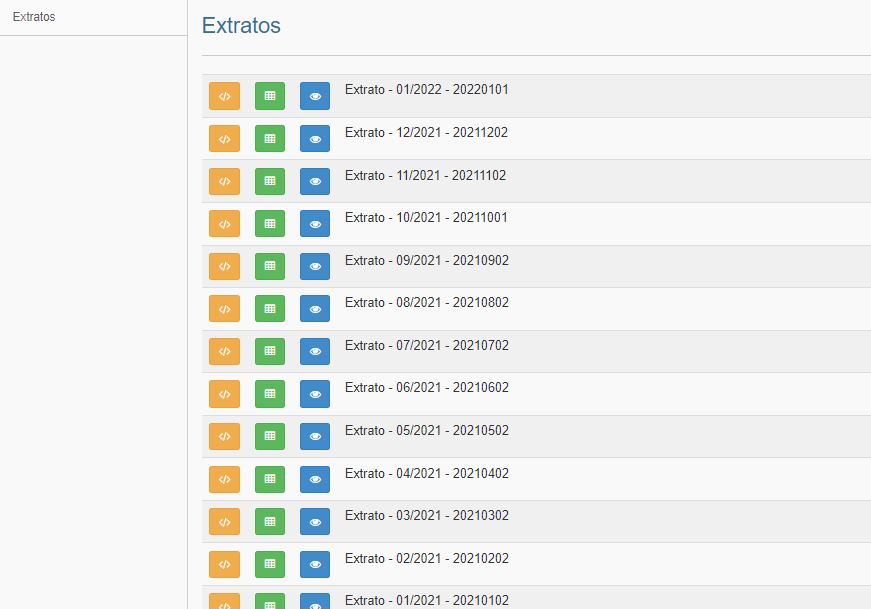Open the table view for Extrato 12/2021
Screen dimensions: 871x609
pyautogui.click(x=269, y=138)
